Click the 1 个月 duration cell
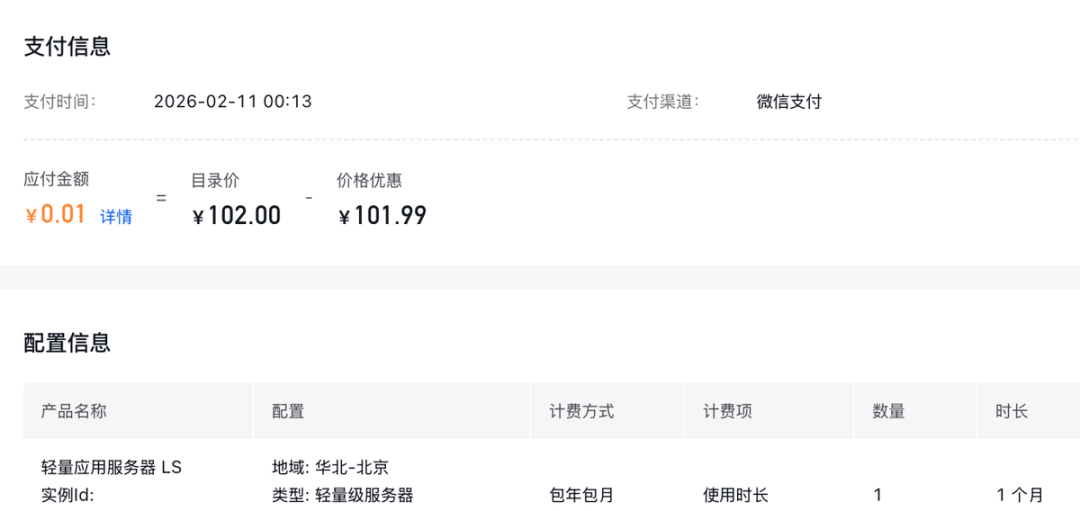The image size is (1080, 511). pos(1019,494)
